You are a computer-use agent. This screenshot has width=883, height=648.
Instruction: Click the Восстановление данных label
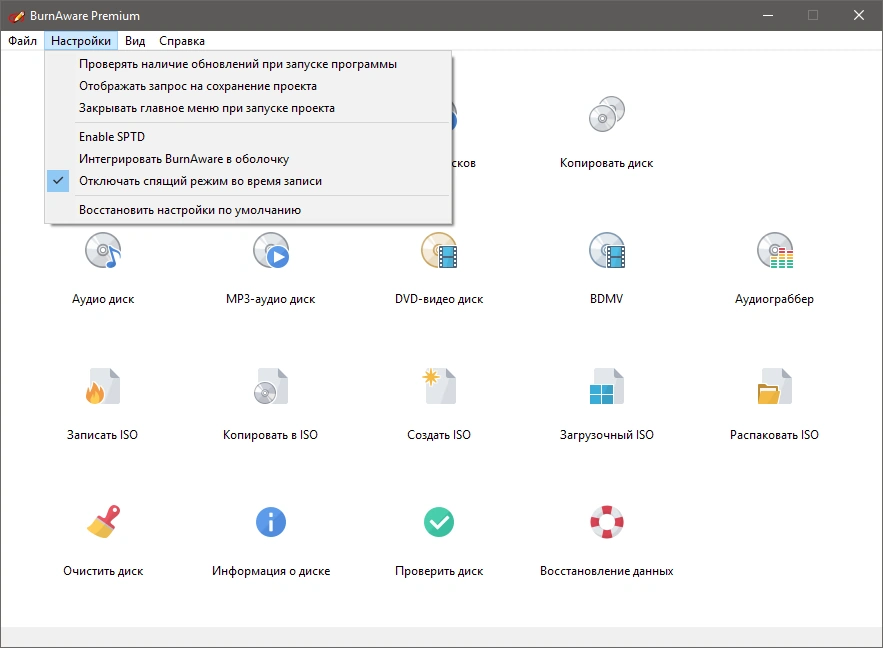[x=606, y=571]
